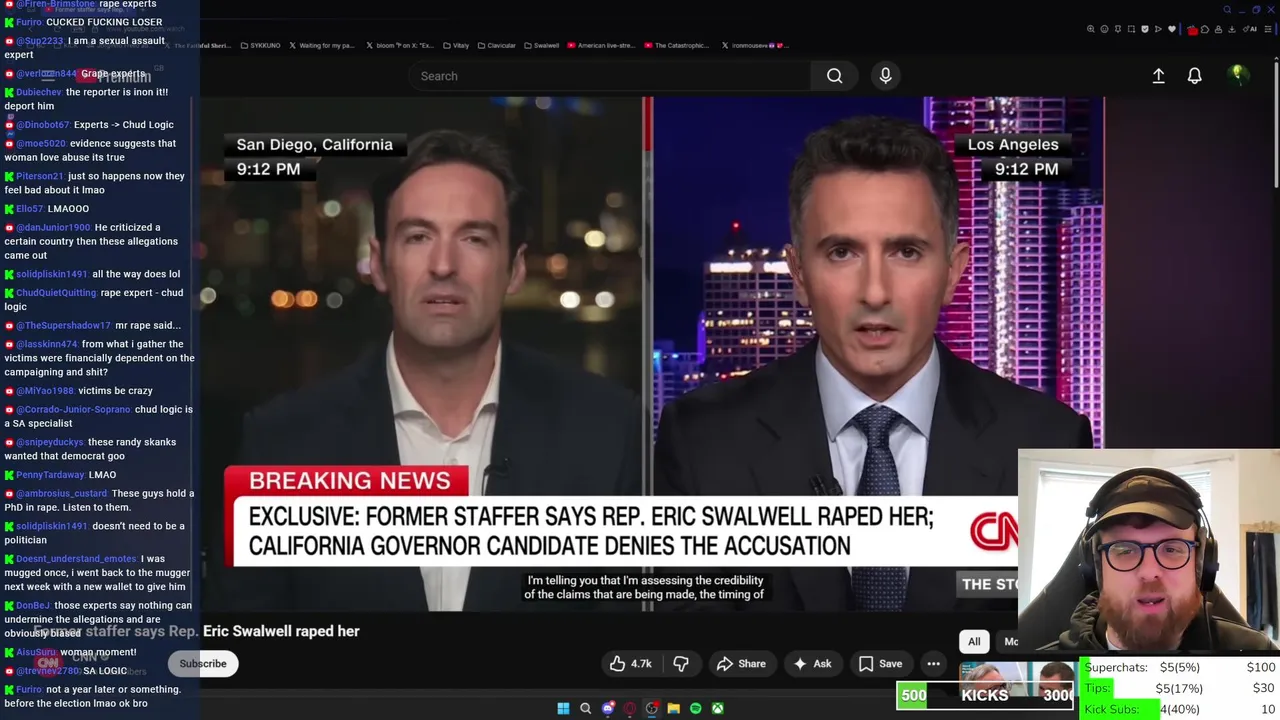Open the Xbox app from the taskbar
Screen dimensions: 1280x720
pyautogui.click(x=718, y=709)
